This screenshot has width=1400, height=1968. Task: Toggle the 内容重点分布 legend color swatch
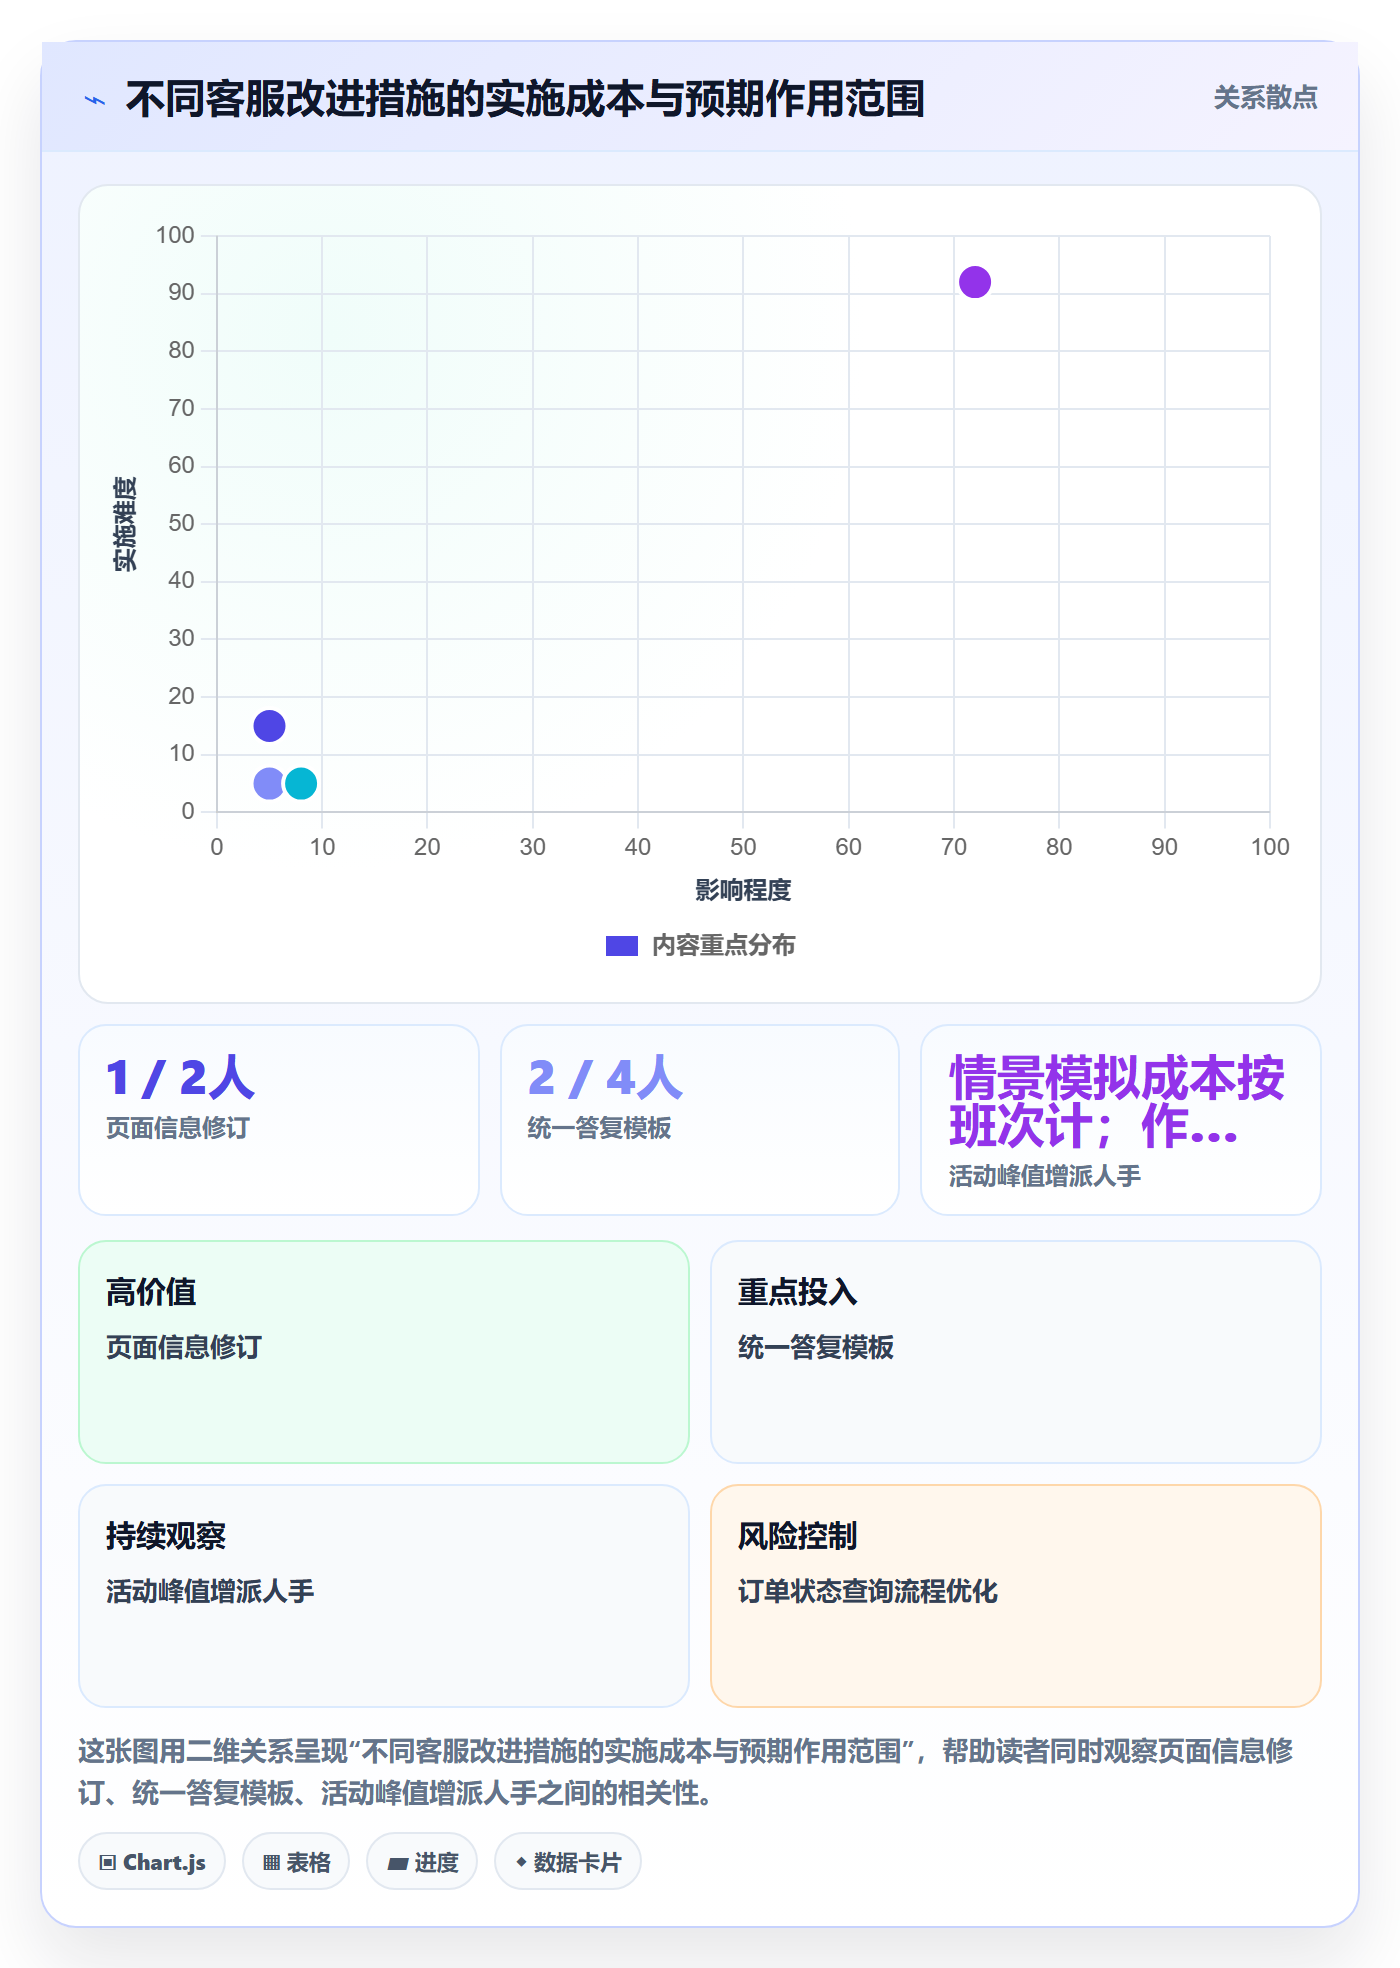coord(622,946)
